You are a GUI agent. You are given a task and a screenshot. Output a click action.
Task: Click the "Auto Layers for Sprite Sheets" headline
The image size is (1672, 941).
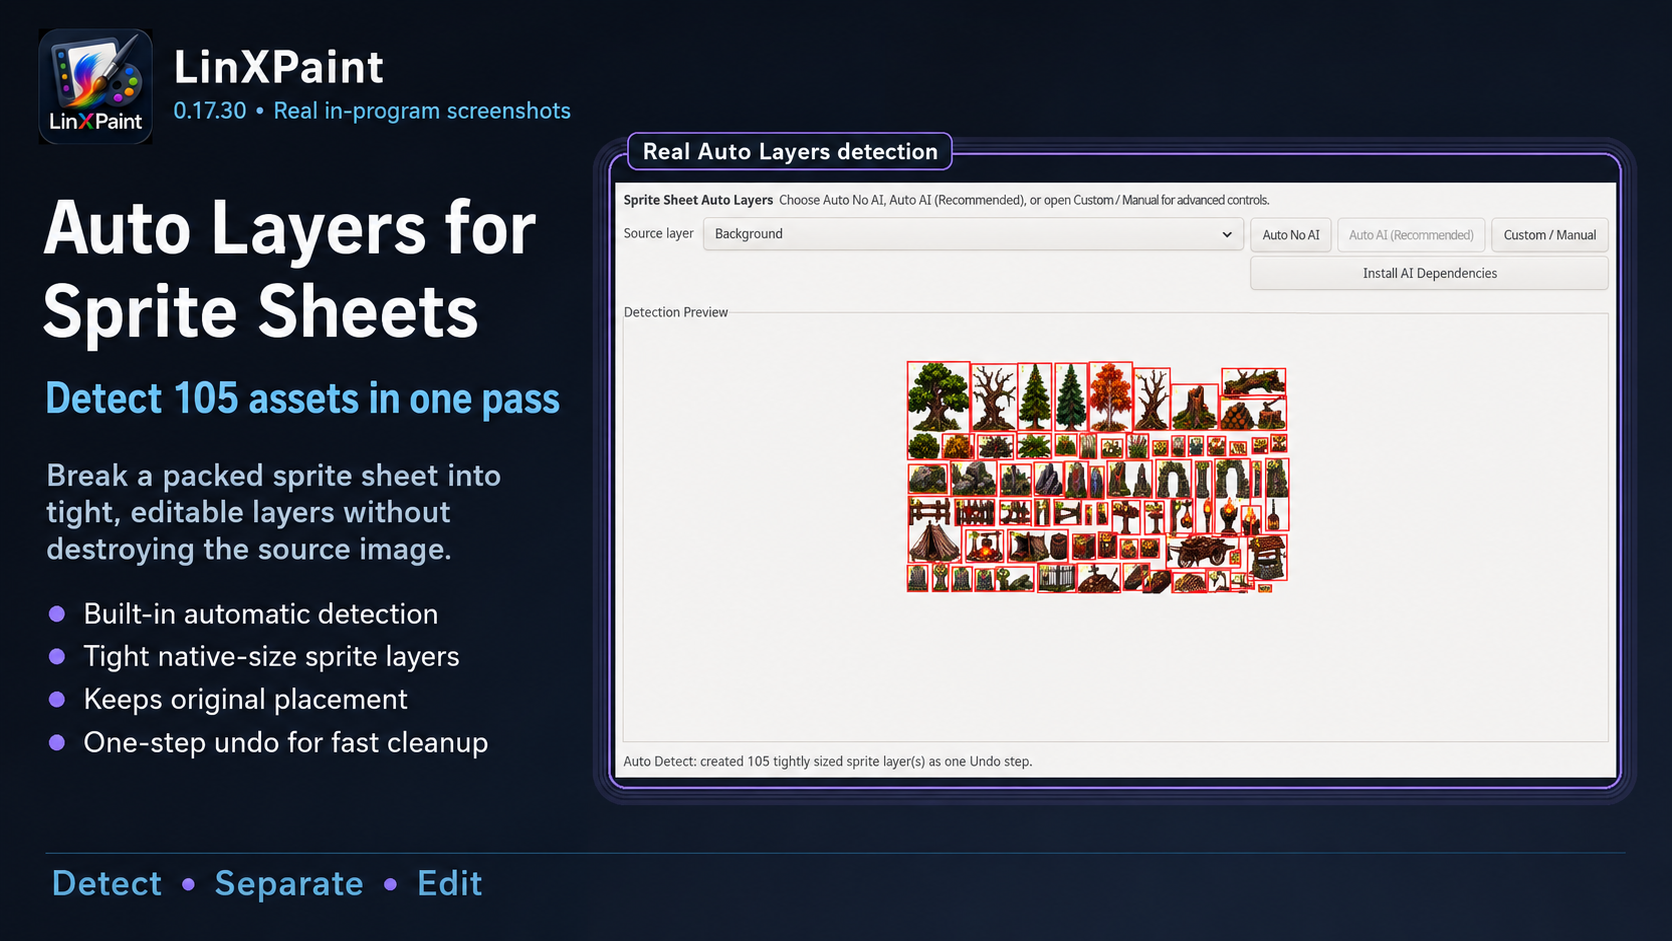[x=290, y=270]
